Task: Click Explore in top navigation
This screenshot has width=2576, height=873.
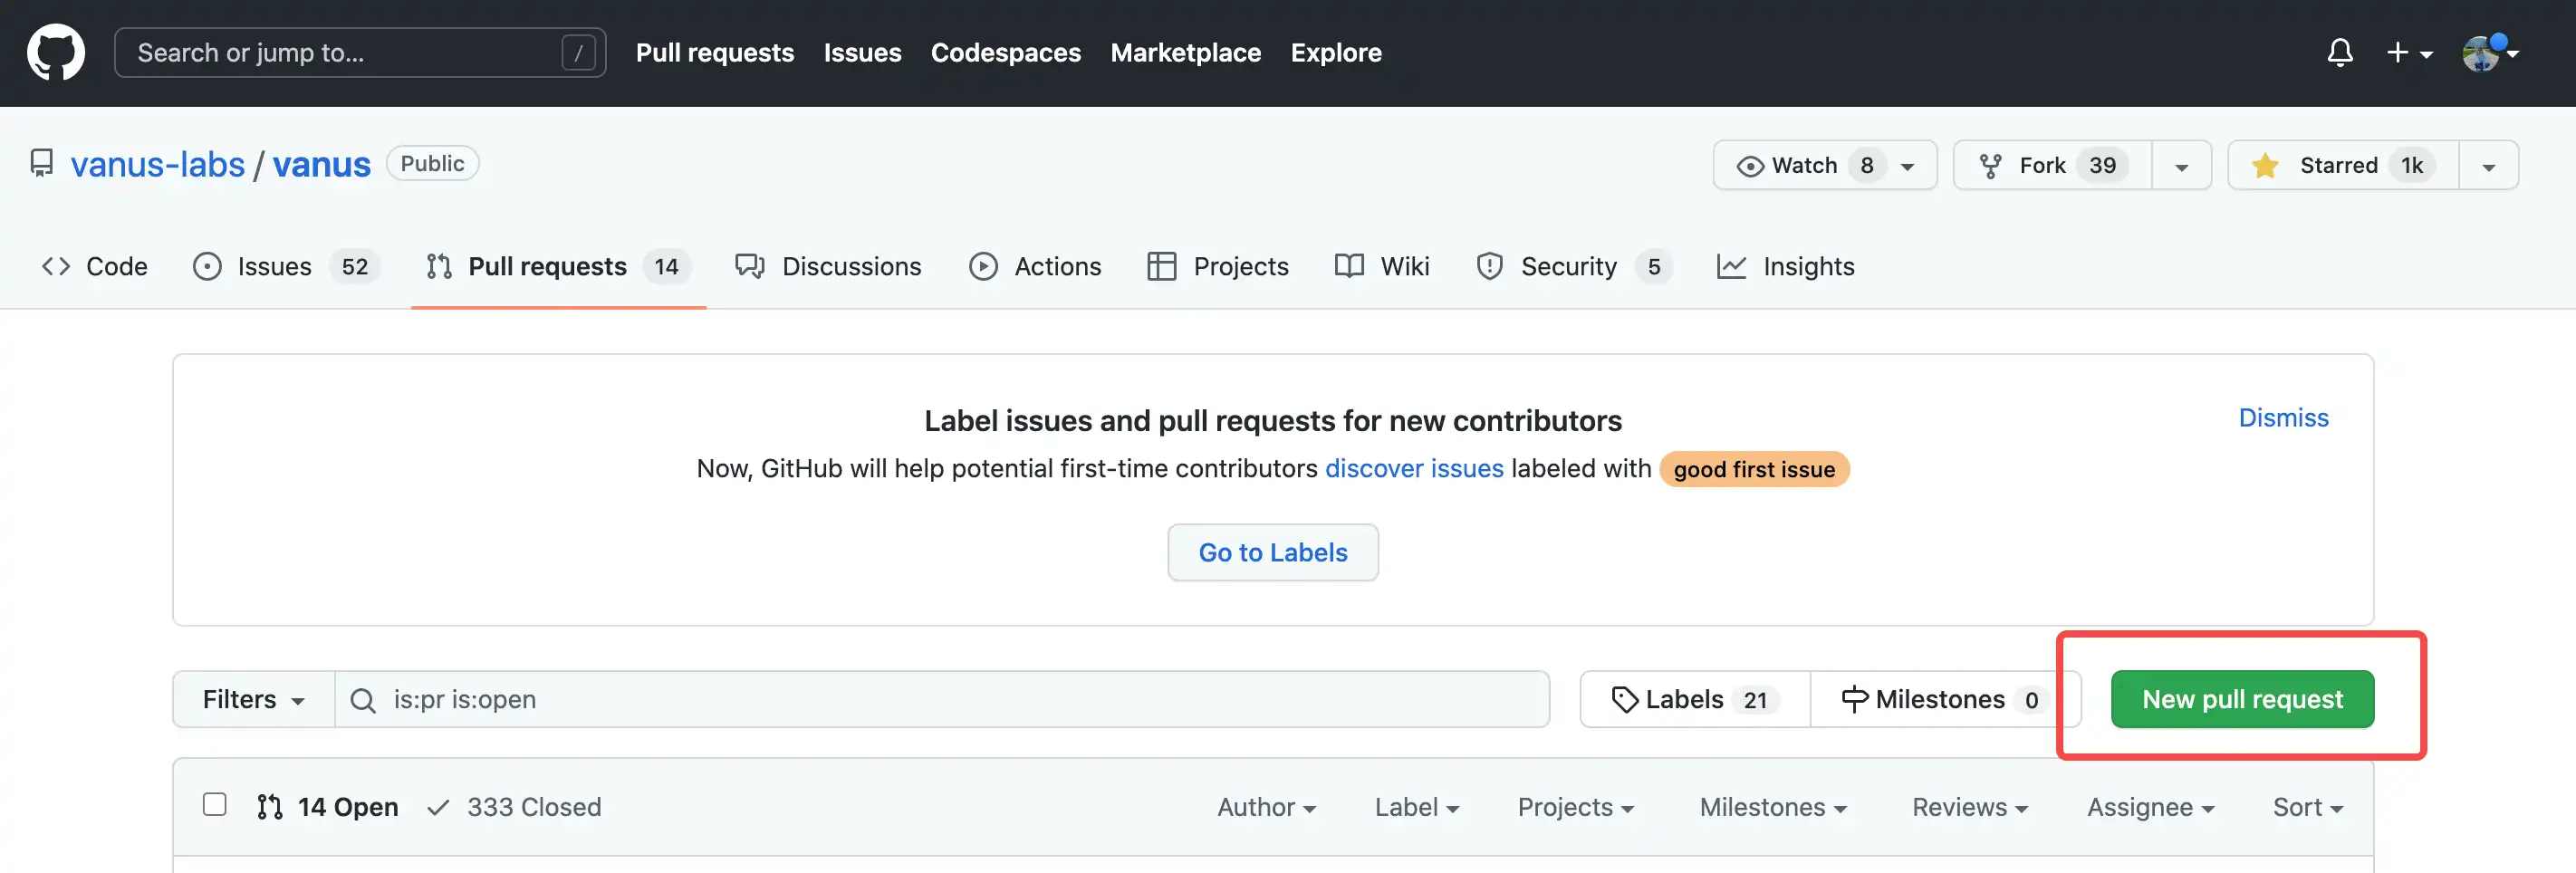Action: [x=1336, y=53]
